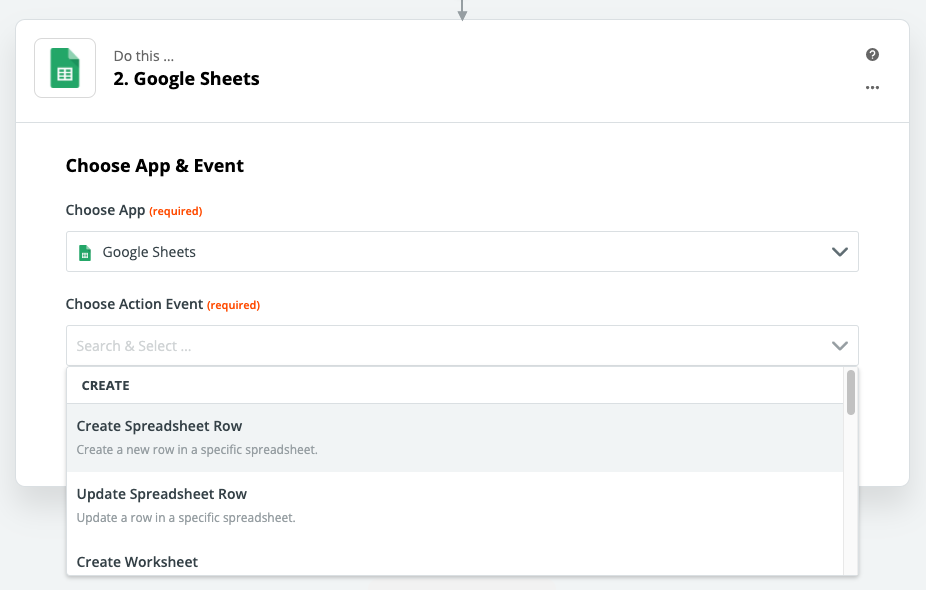Click the Search & Select input field
This screenshot has width=926, height=590.
tap(462, 345)
